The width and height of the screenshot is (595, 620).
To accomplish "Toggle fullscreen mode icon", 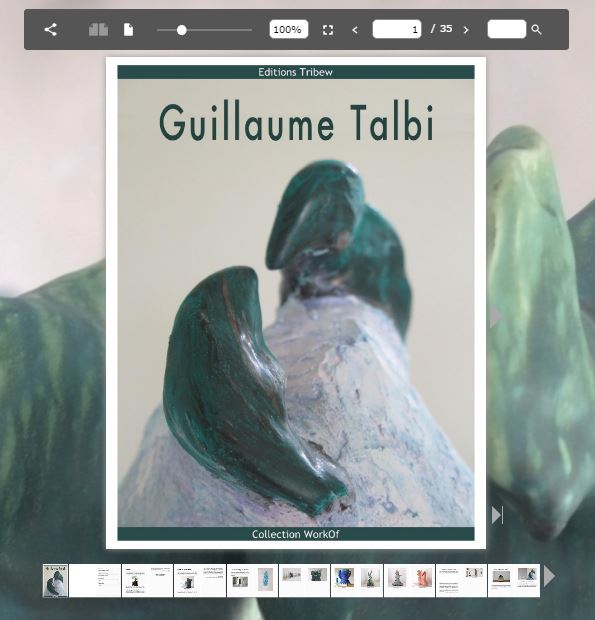I will 328,30.
